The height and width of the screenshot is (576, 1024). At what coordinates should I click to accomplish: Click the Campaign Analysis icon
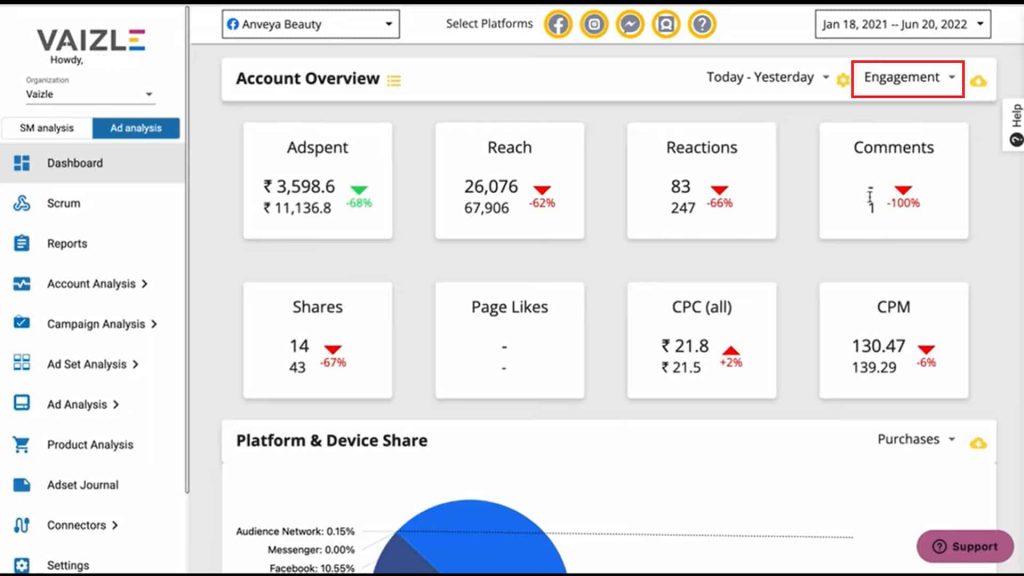pyautogui.click(x=22, y=323)
